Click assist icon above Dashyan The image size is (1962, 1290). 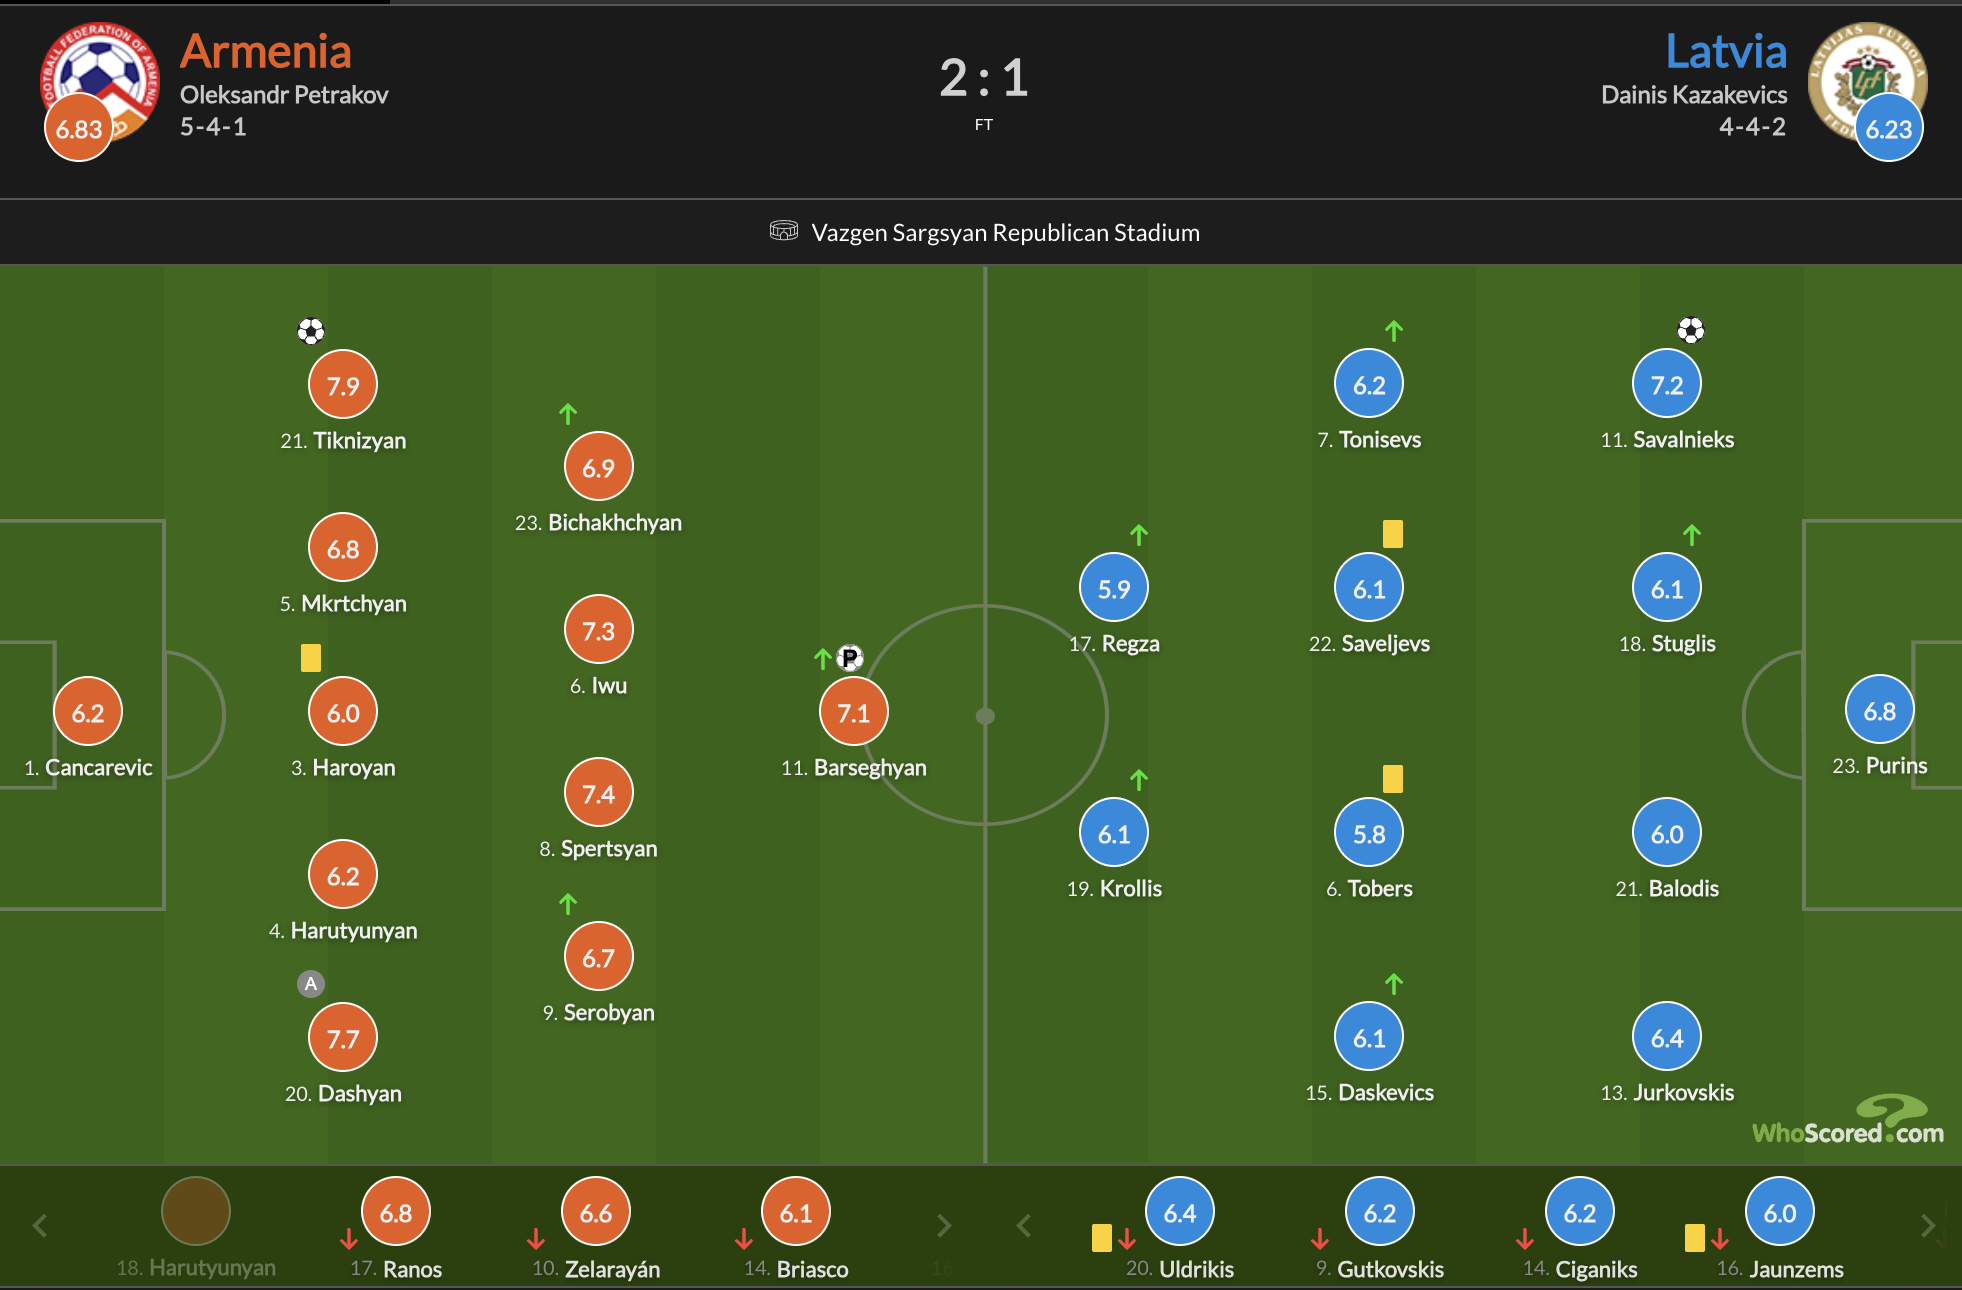coord(311,984)
